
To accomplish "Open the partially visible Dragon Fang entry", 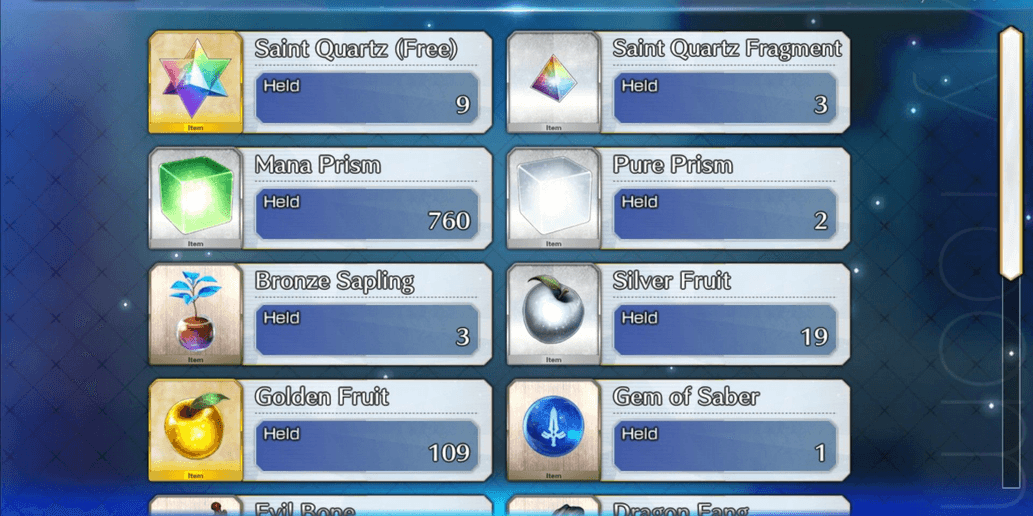I will click(x=679, y=506).
